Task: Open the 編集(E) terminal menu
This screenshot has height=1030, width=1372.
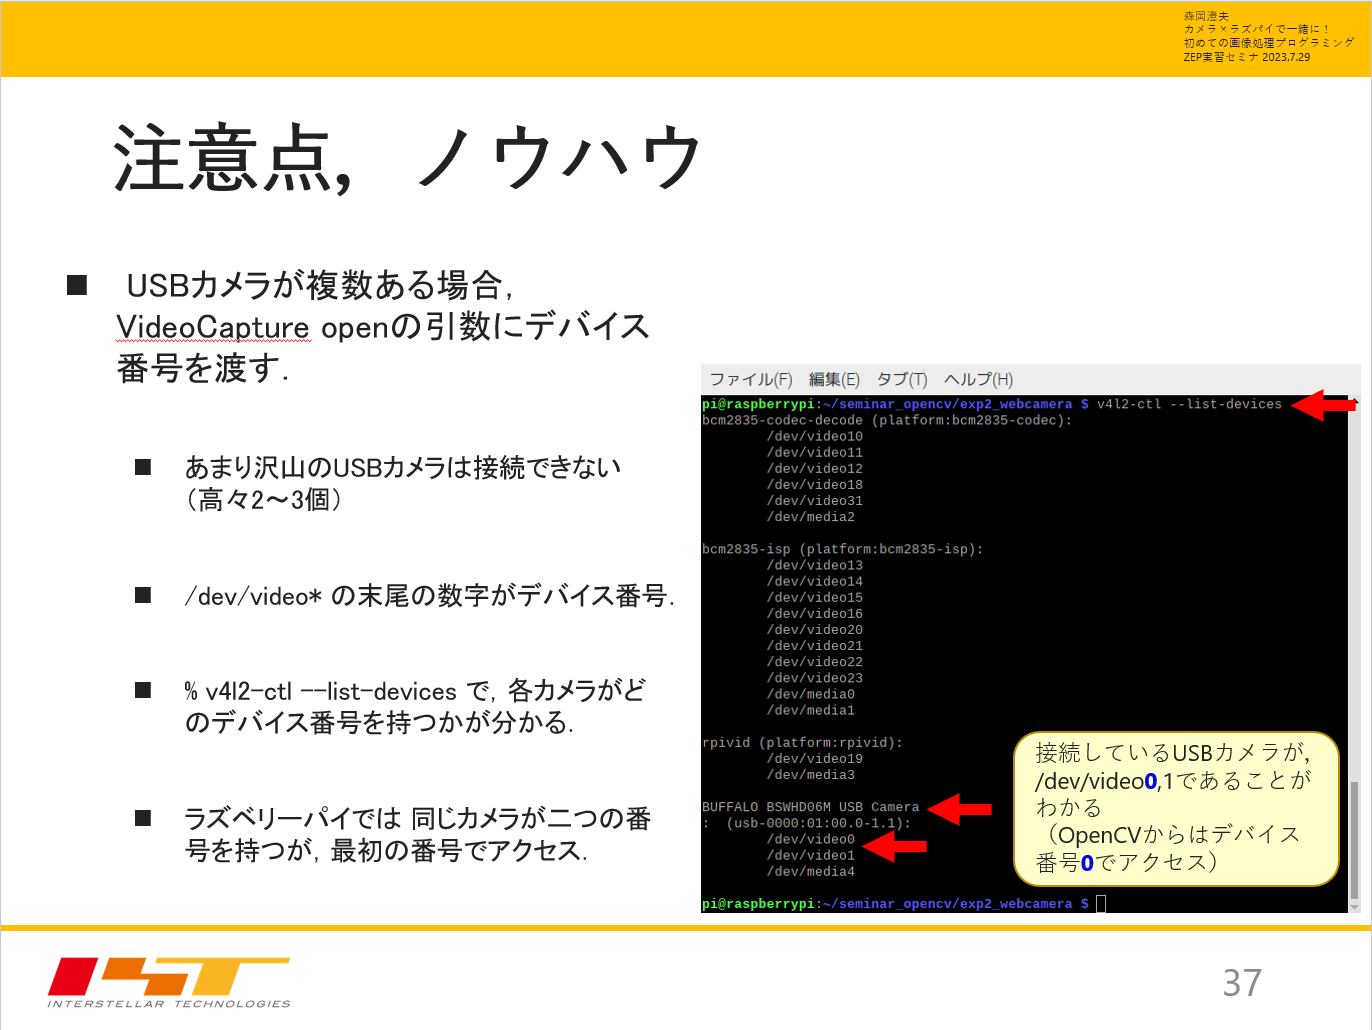Action: click(833, 380)
